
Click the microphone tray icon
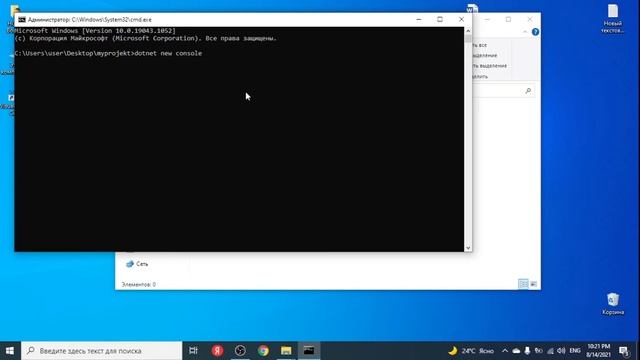coord(527,351)
